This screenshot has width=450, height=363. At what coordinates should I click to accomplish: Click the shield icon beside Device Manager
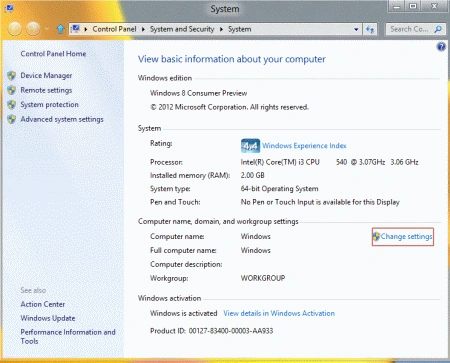pos(12,76)
